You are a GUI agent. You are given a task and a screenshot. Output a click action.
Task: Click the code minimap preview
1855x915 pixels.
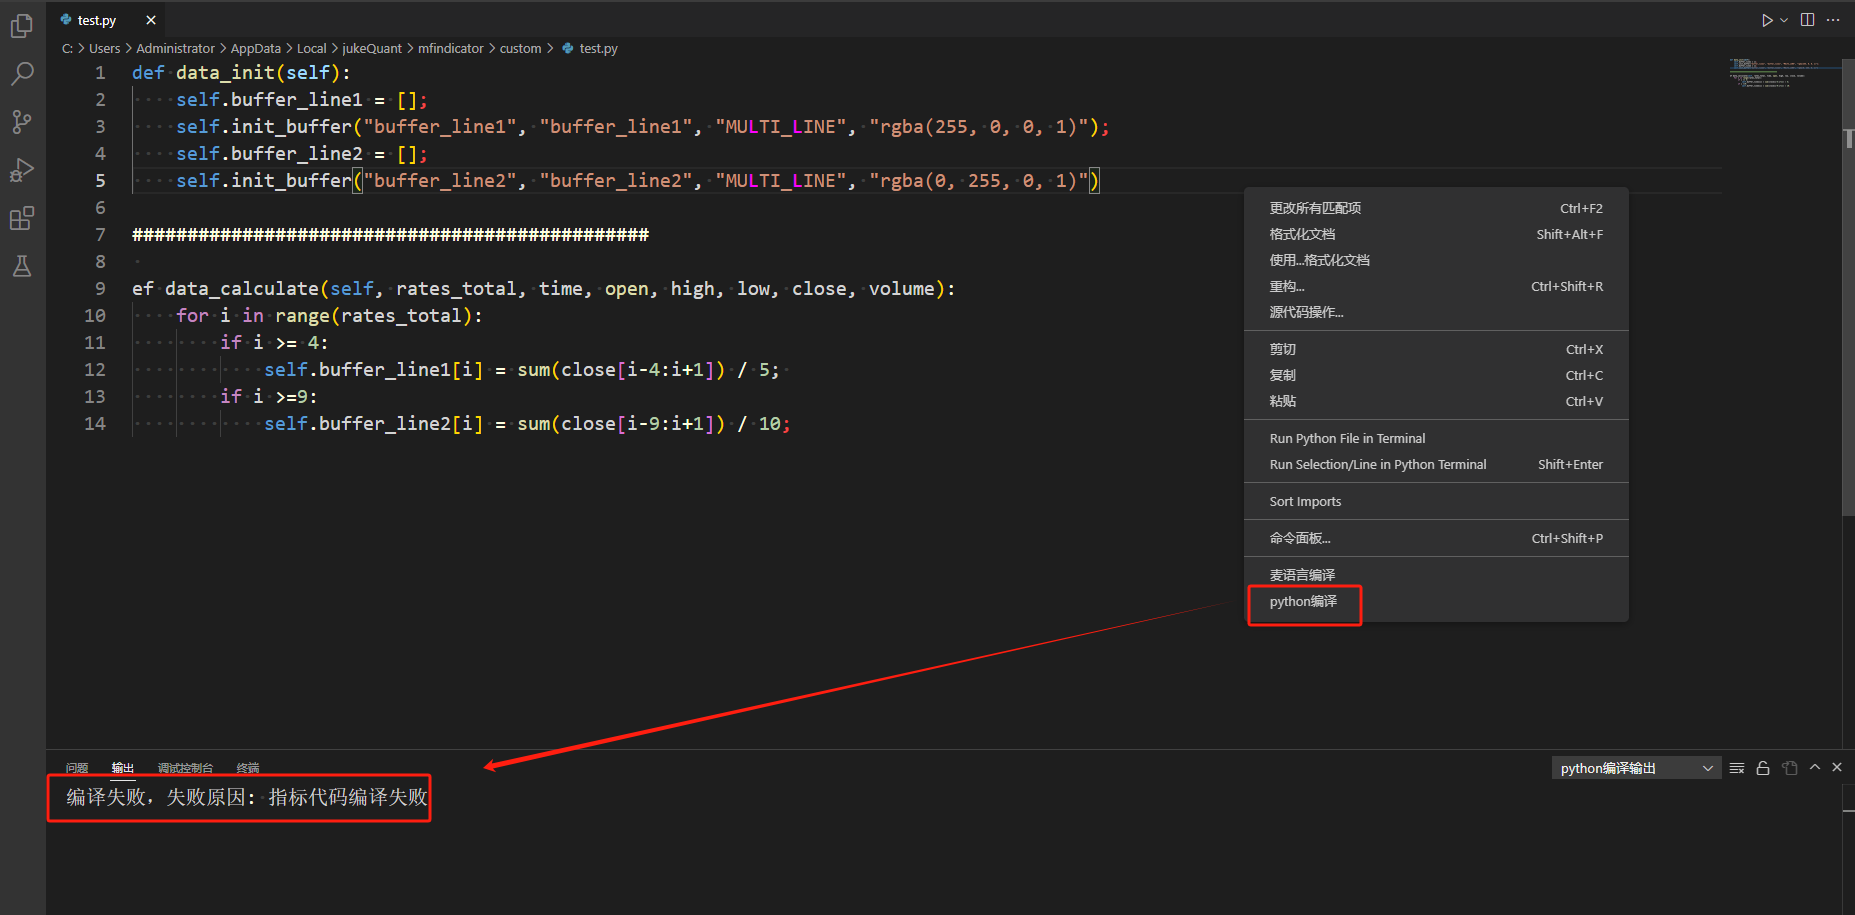(x=1784, y=73)
